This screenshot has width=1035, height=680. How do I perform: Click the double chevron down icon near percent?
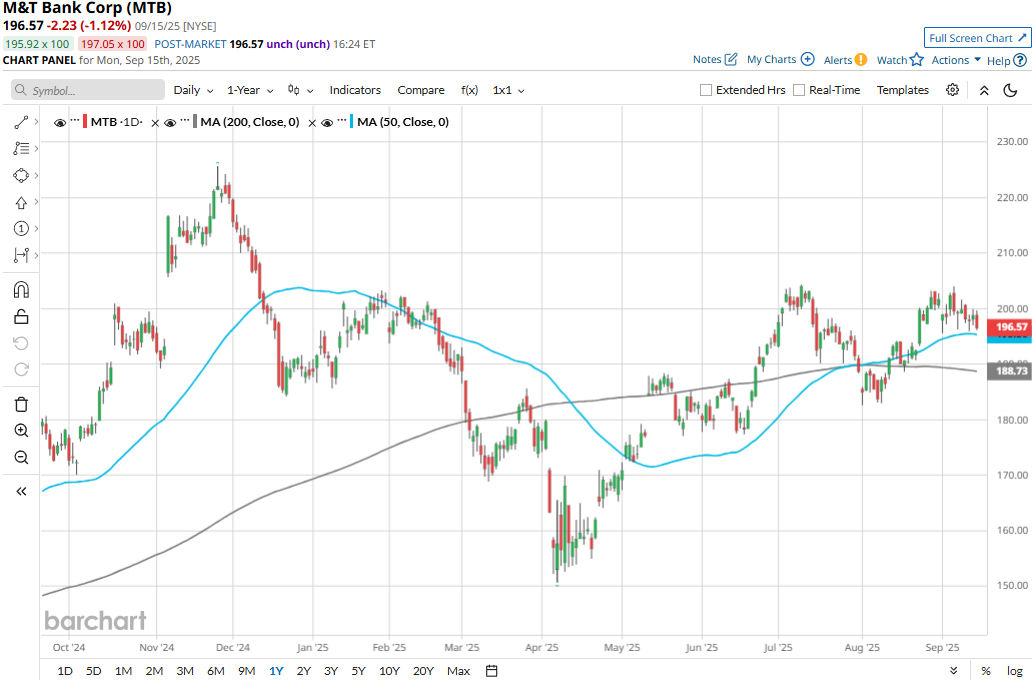pos(954,671)
